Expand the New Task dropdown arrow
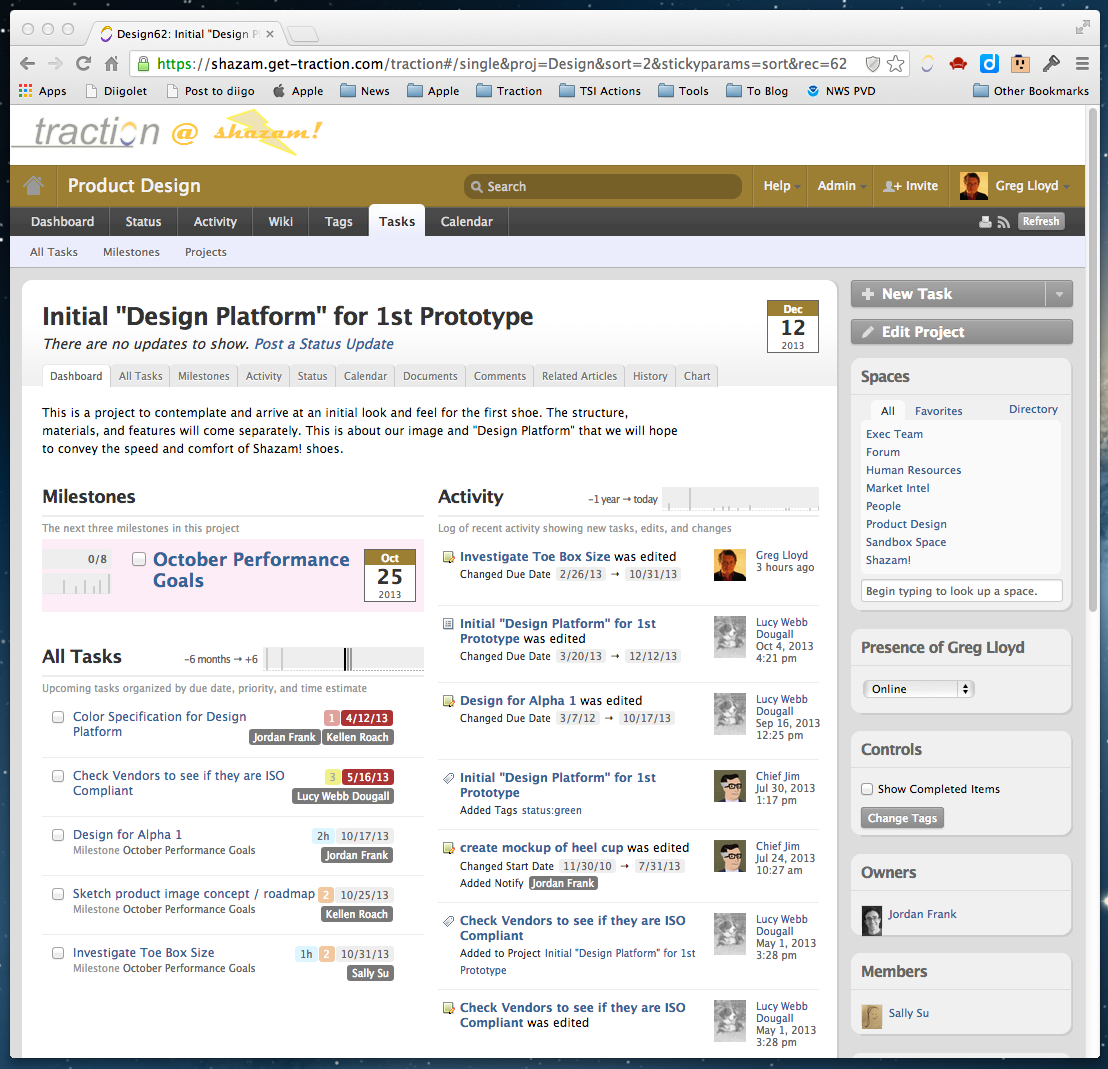Screen dimensions: 1108x1069 click(x=1059, y=294)
